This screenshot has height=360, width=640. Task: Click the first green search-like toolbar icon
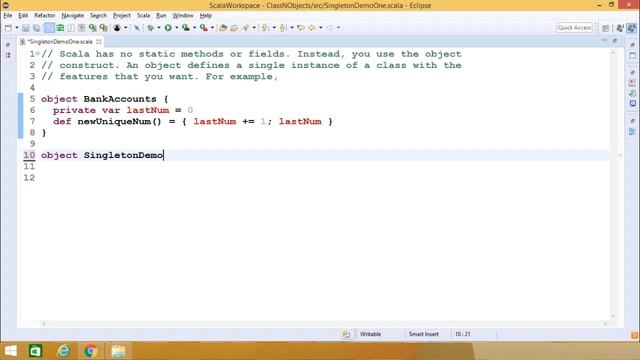click(x=93, y=28)
